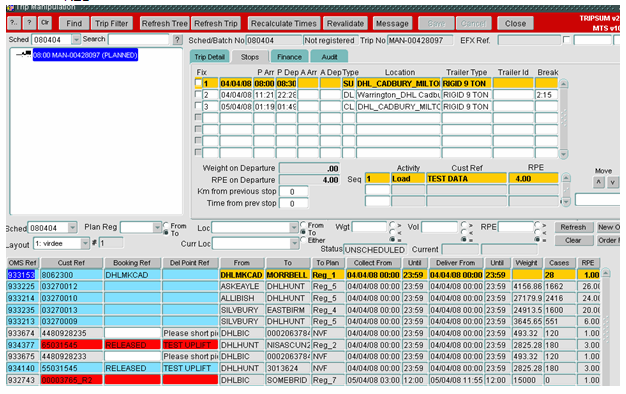The image size is (626, 394).
Task: Switch to the Stops tab
Action: click(250, 57)
